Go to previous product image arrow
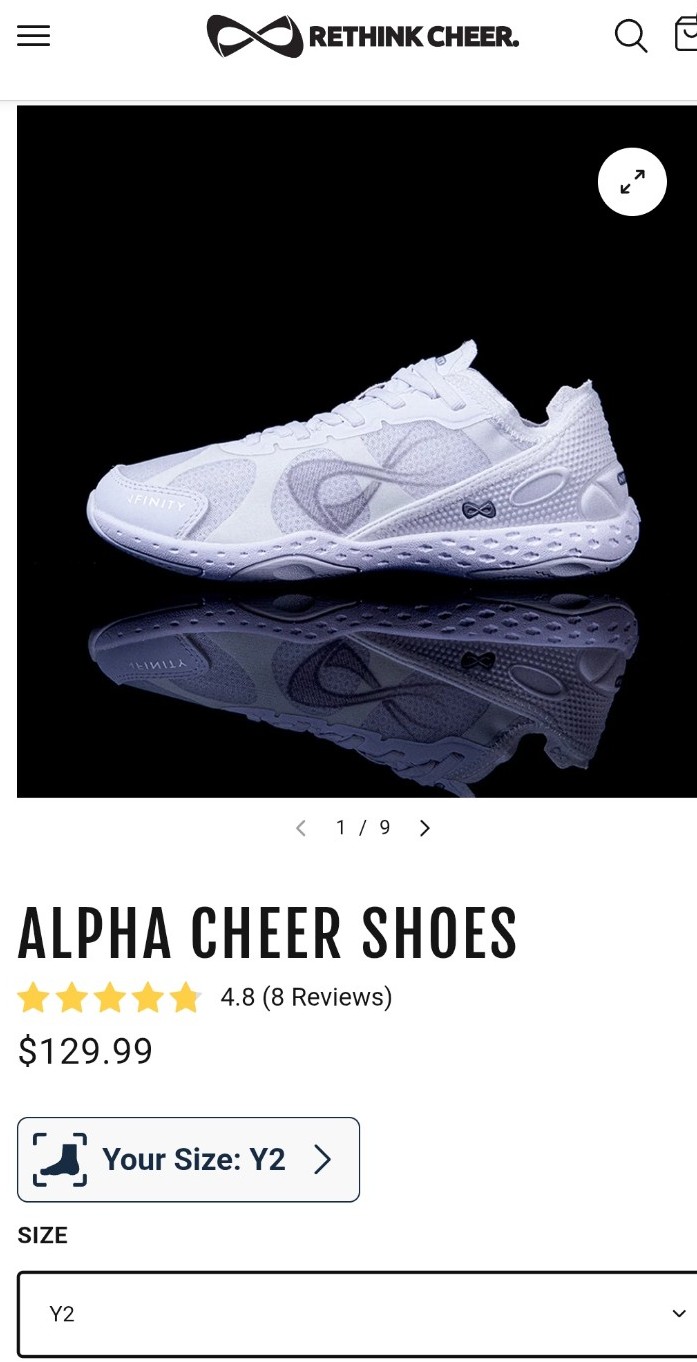The width and height of the screenshot is (697, 1362). (x=300, y=828)
